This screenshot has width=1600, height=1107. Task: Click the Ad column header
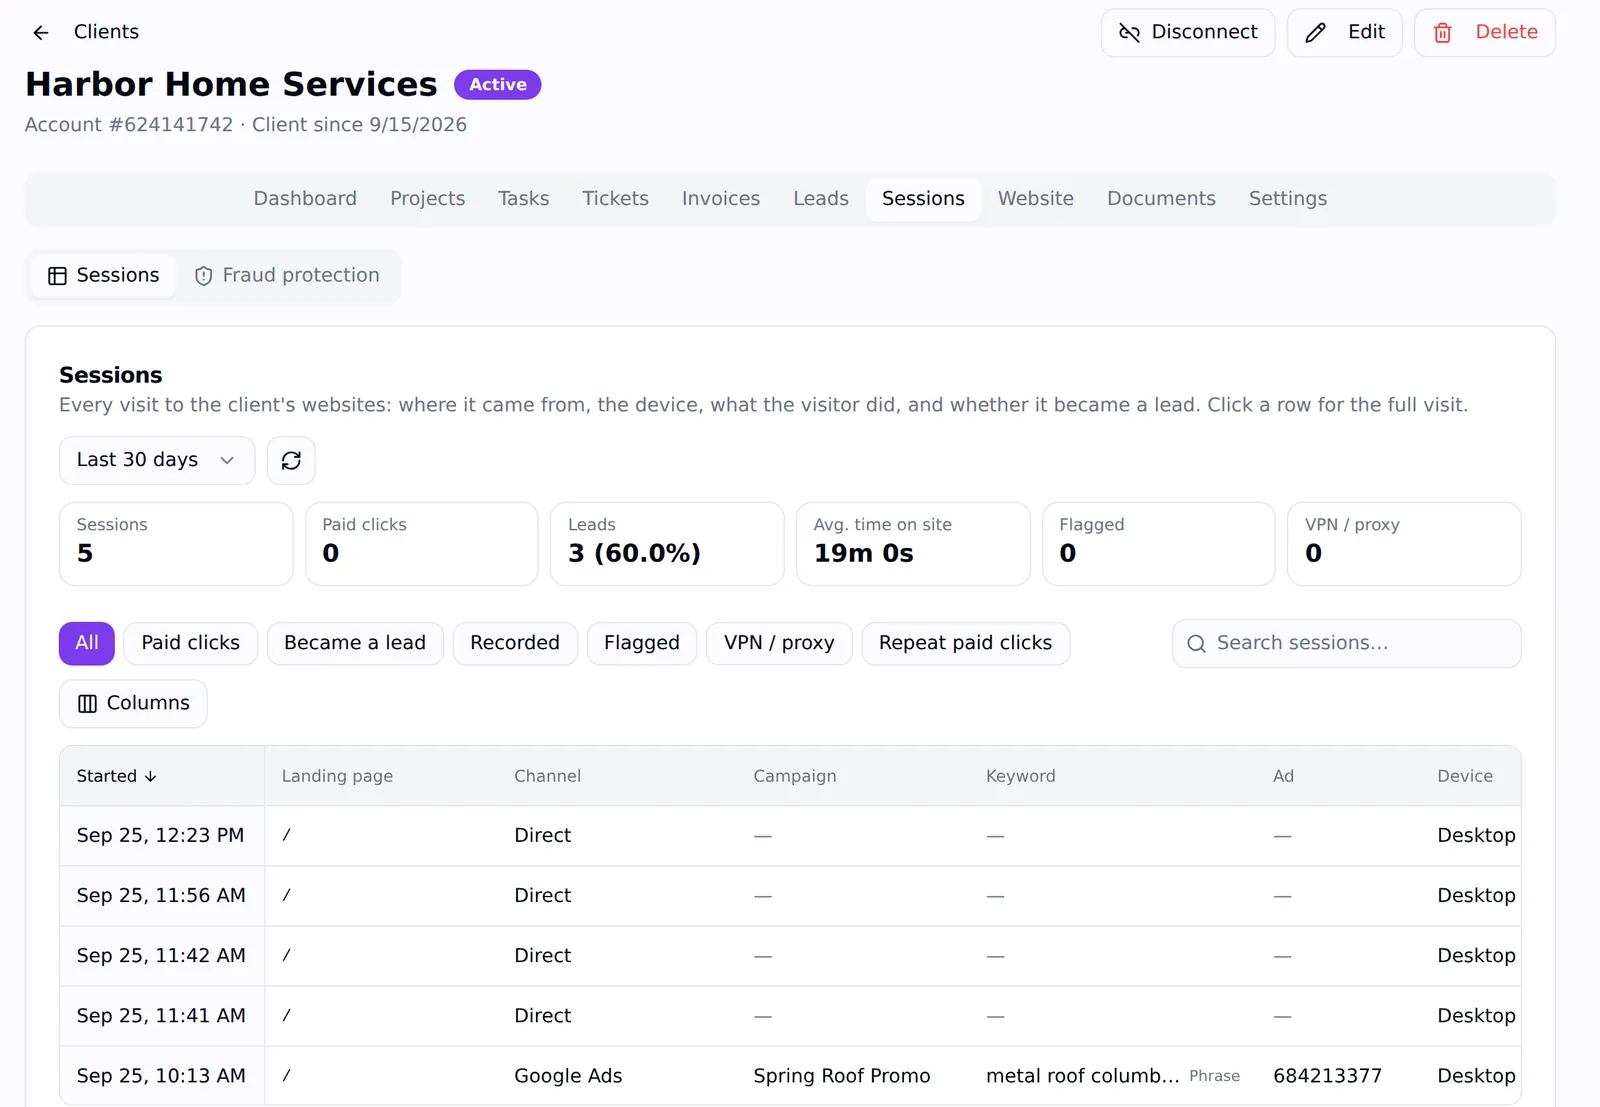pos(1284,776)
